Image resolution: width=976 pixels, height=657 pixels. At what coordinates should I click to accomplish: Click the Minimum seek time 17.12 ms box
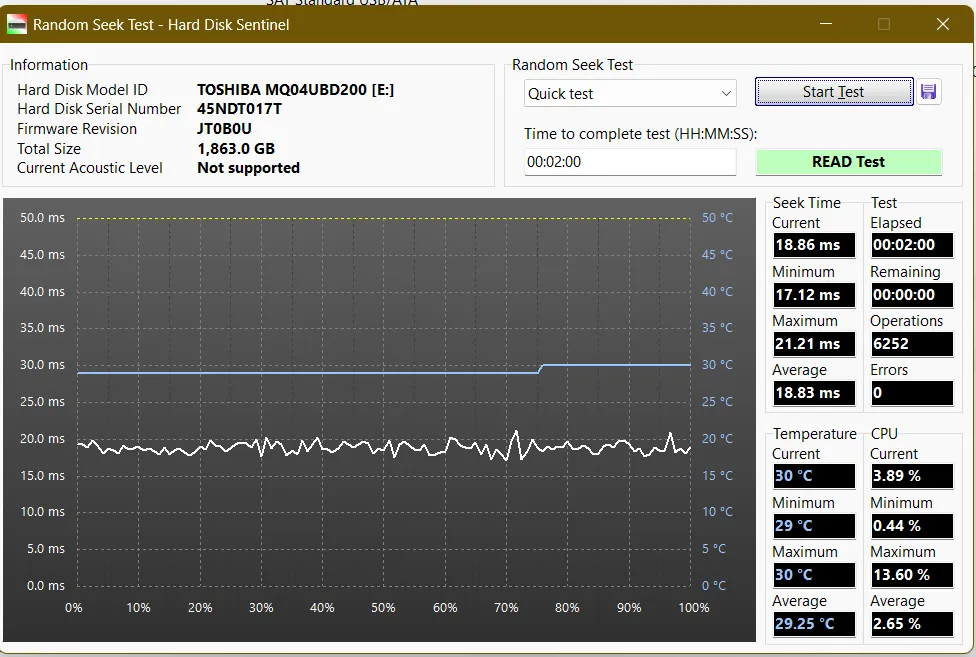point(813,295)
